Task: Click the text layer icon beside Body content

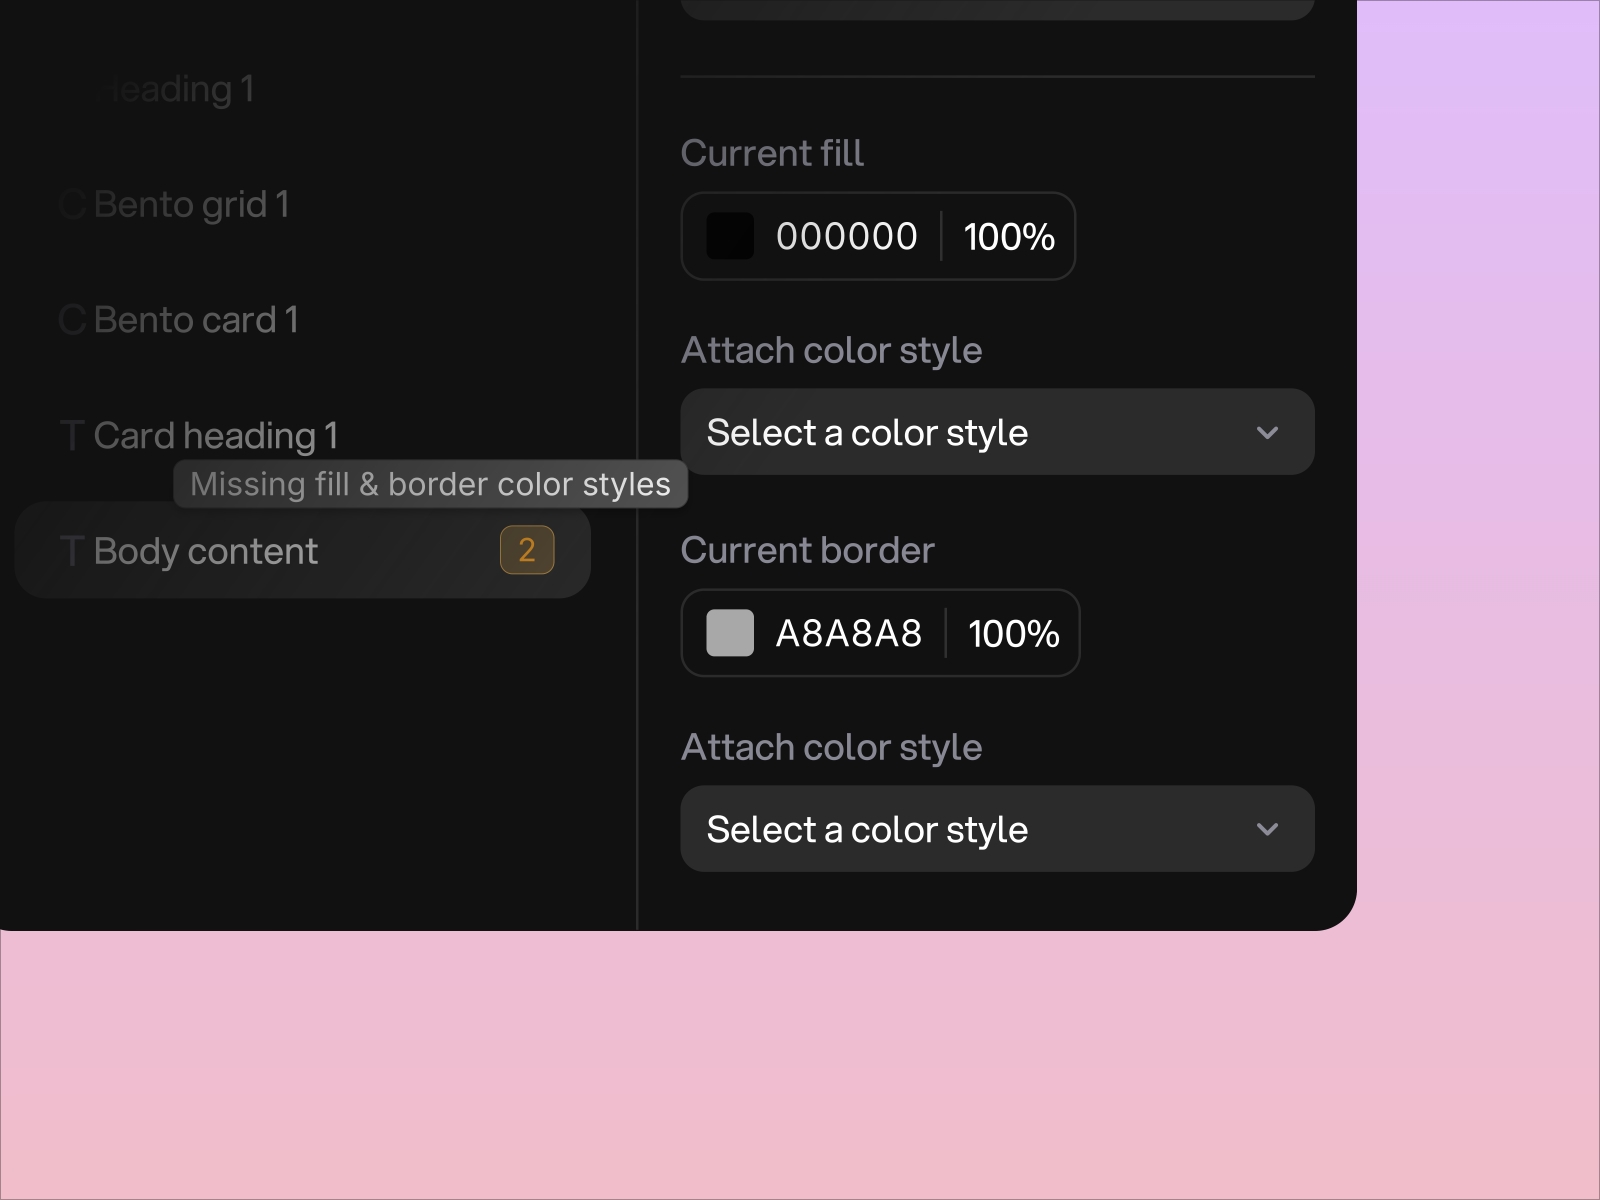Action: pos(71,550)
